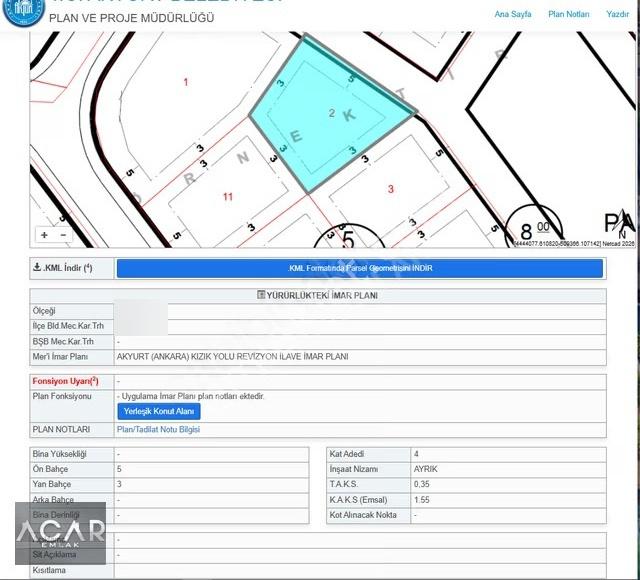Click the Yan Bahçe value 3

coord(119,484)
